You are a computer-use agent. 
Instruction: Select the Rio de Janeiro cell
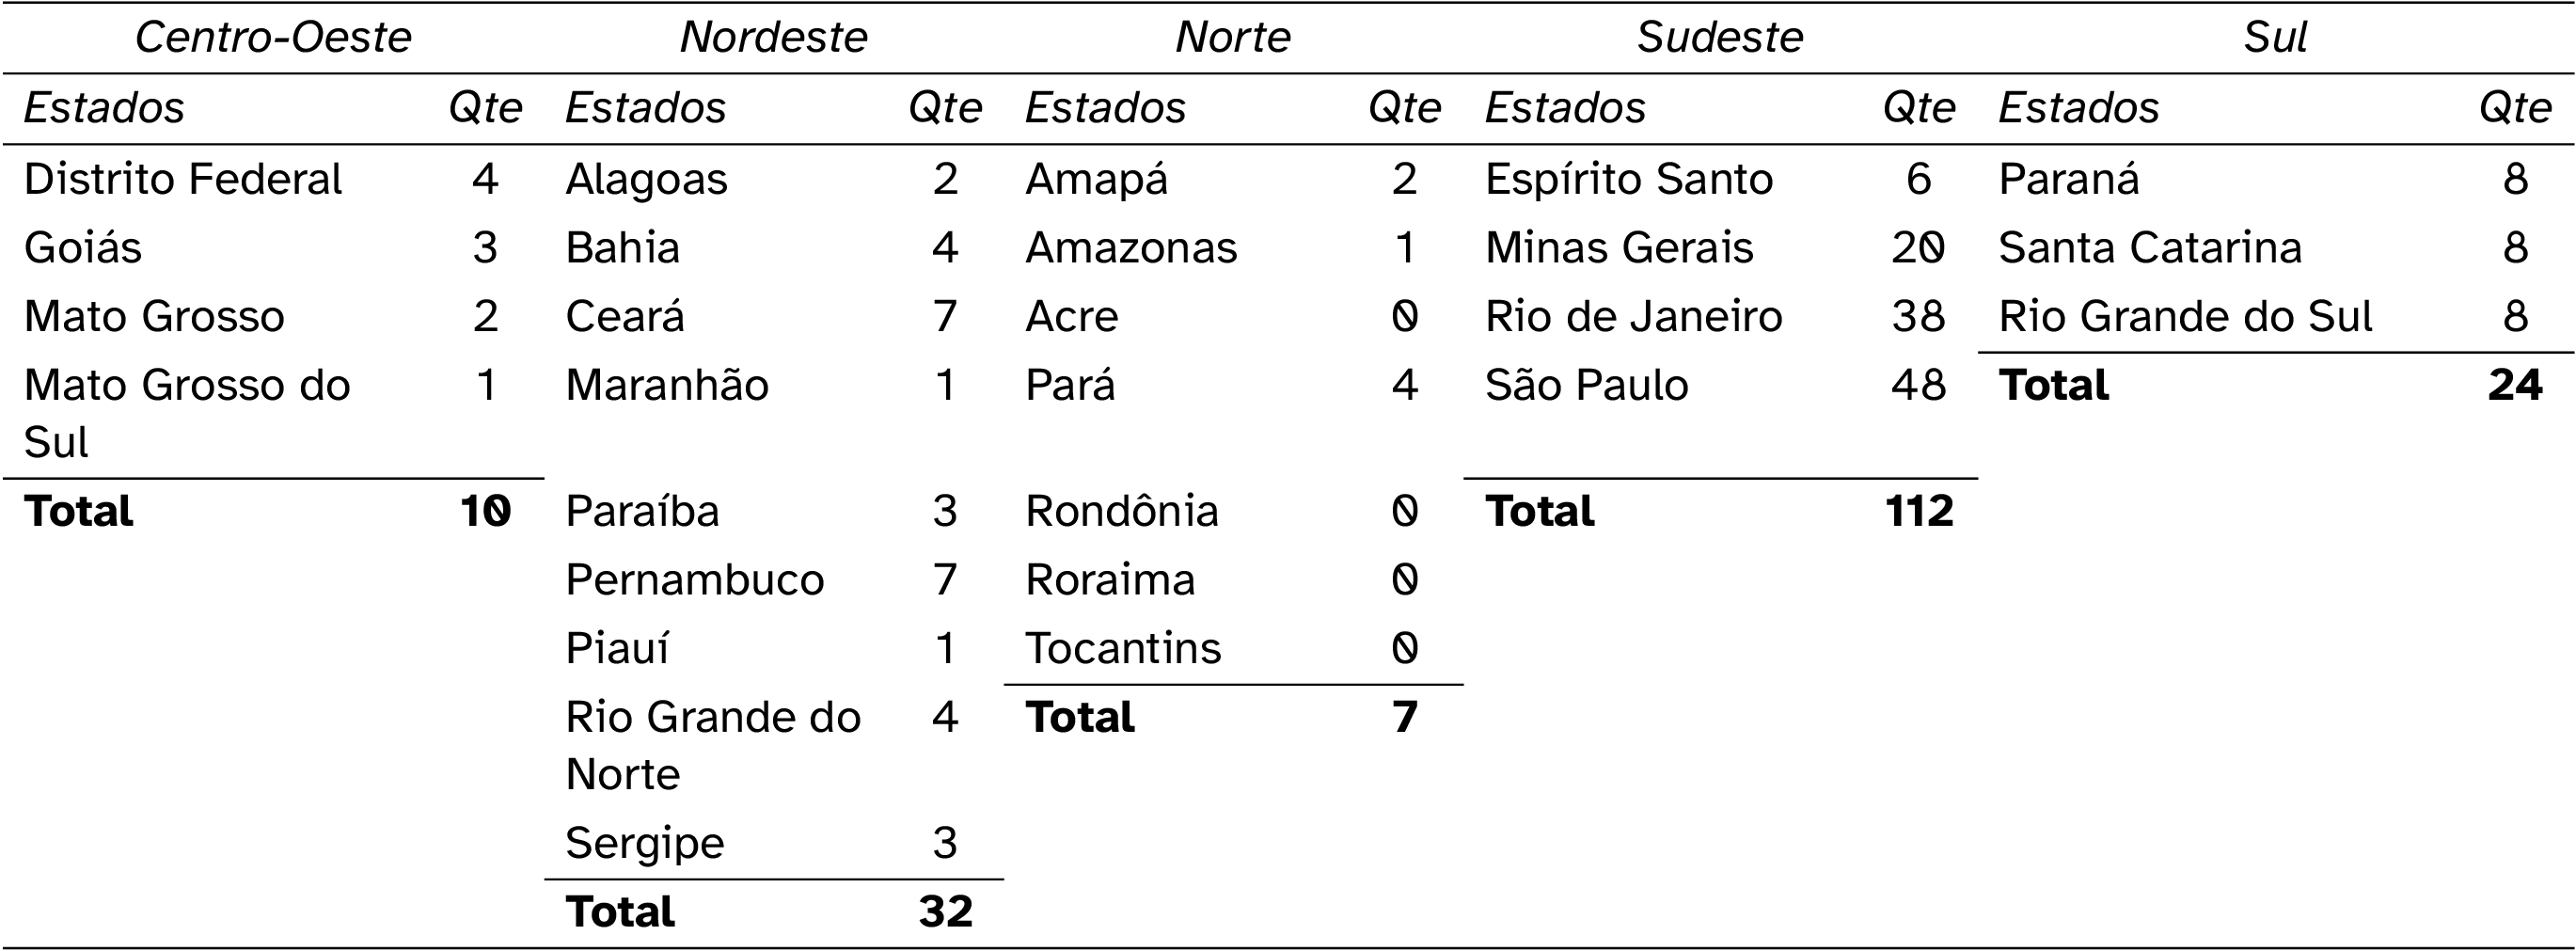coord(1634,317)
